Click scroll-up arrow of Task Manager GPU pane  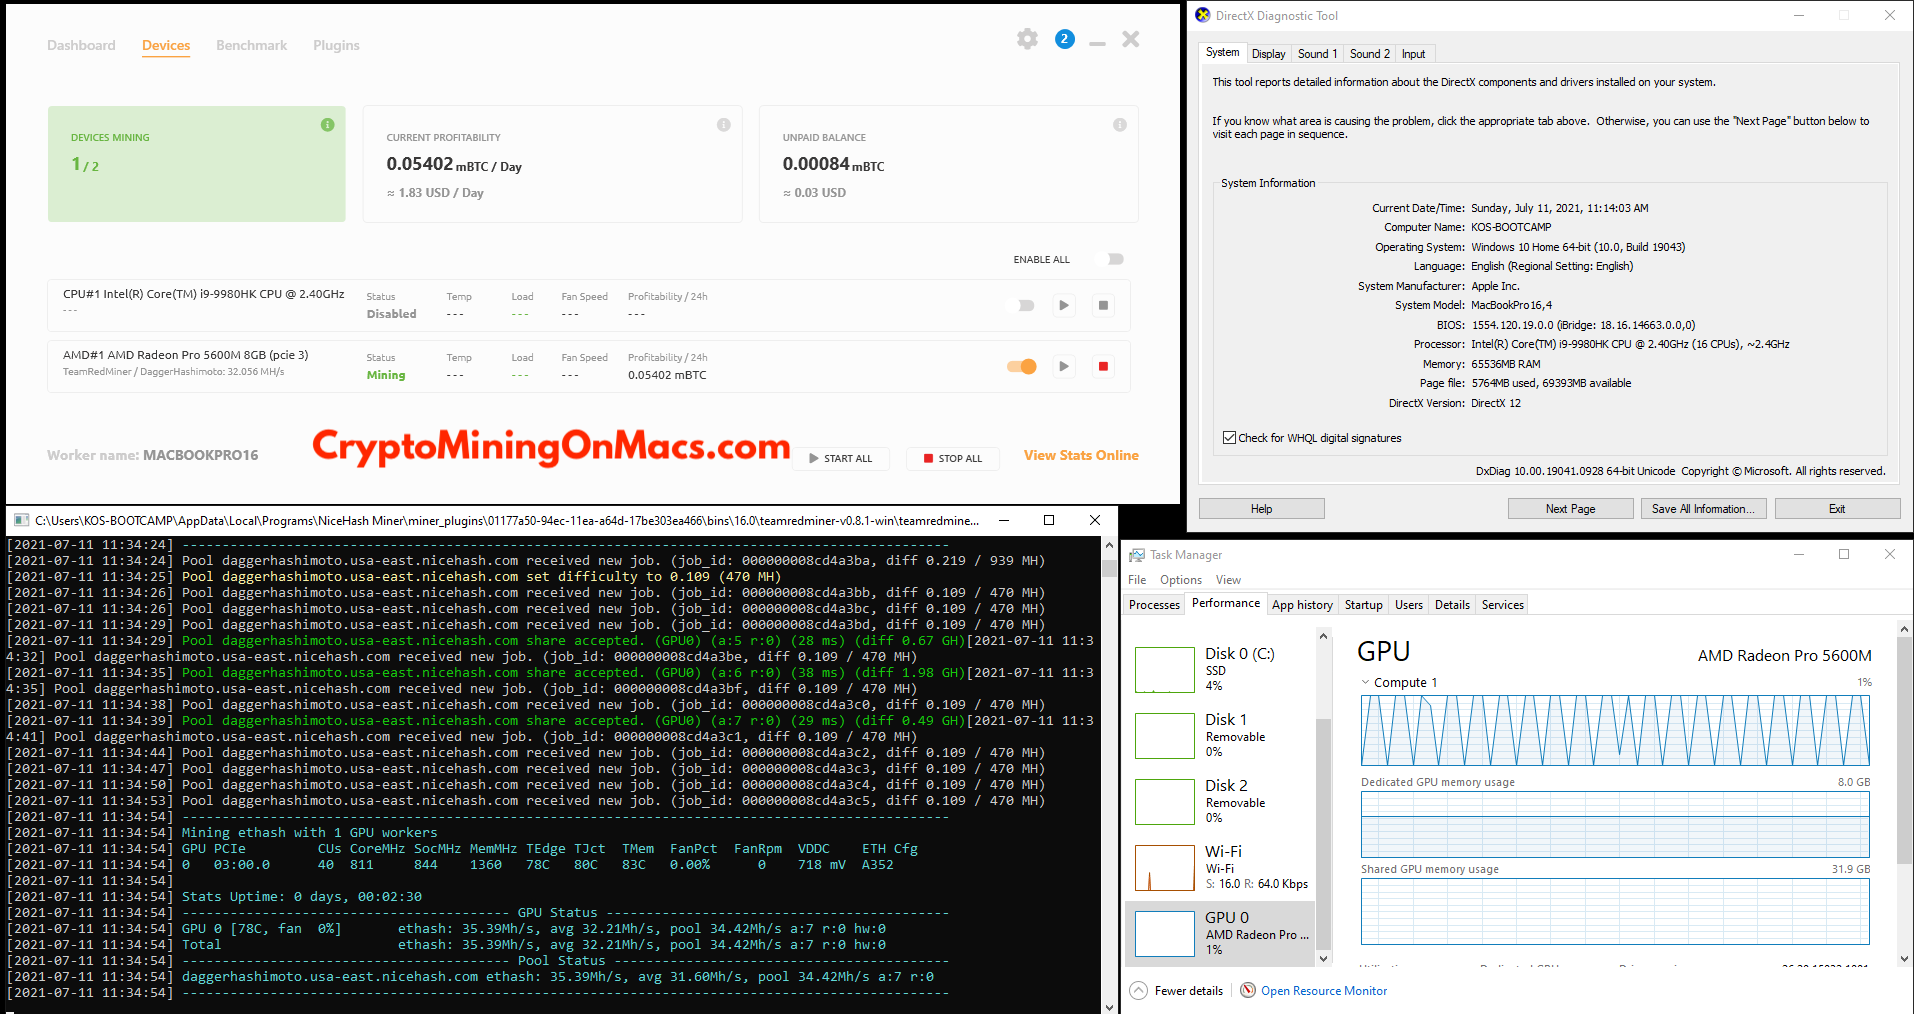[x=1904, y=629]
